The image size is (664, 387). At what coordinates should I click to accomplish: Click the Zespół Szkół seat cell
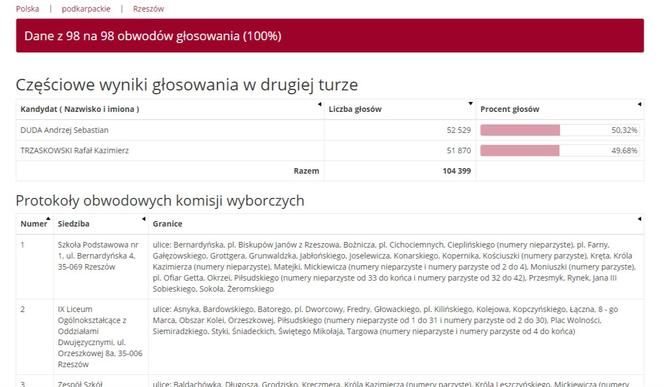click(x=101, y=381)
